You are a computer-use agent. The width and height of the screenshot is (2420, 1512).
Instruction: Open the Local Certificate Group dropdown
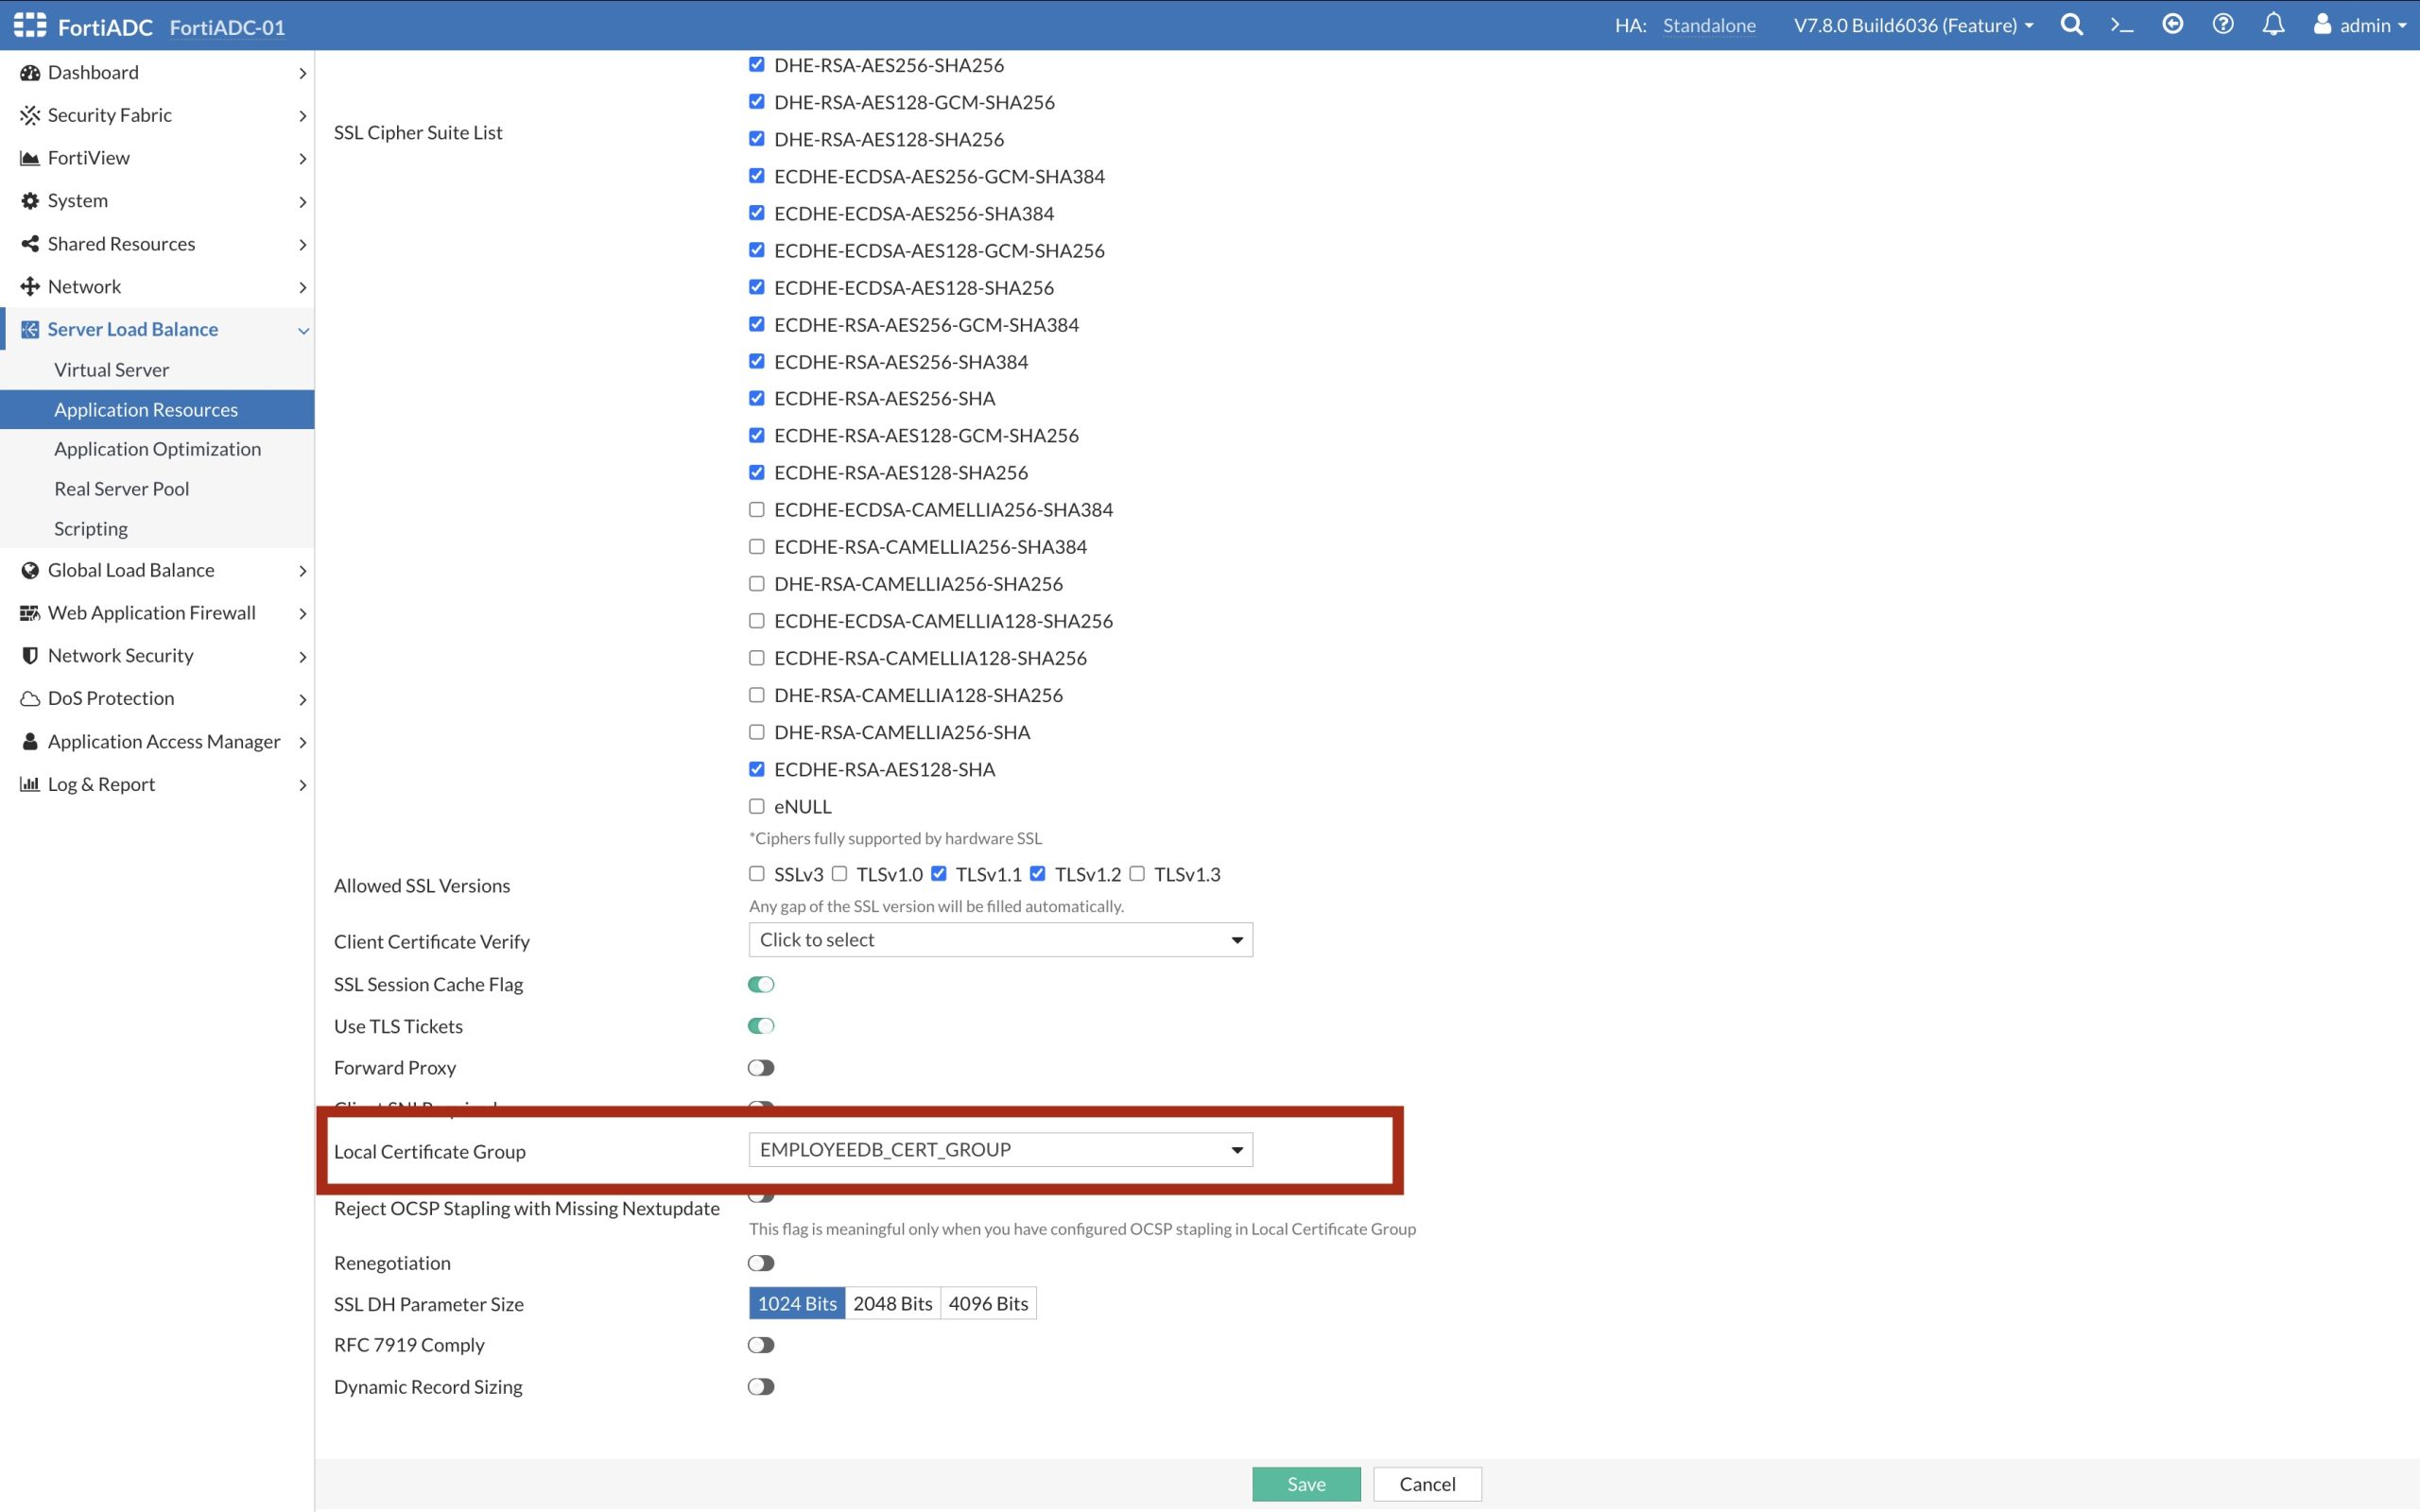click(1000, 1150)
